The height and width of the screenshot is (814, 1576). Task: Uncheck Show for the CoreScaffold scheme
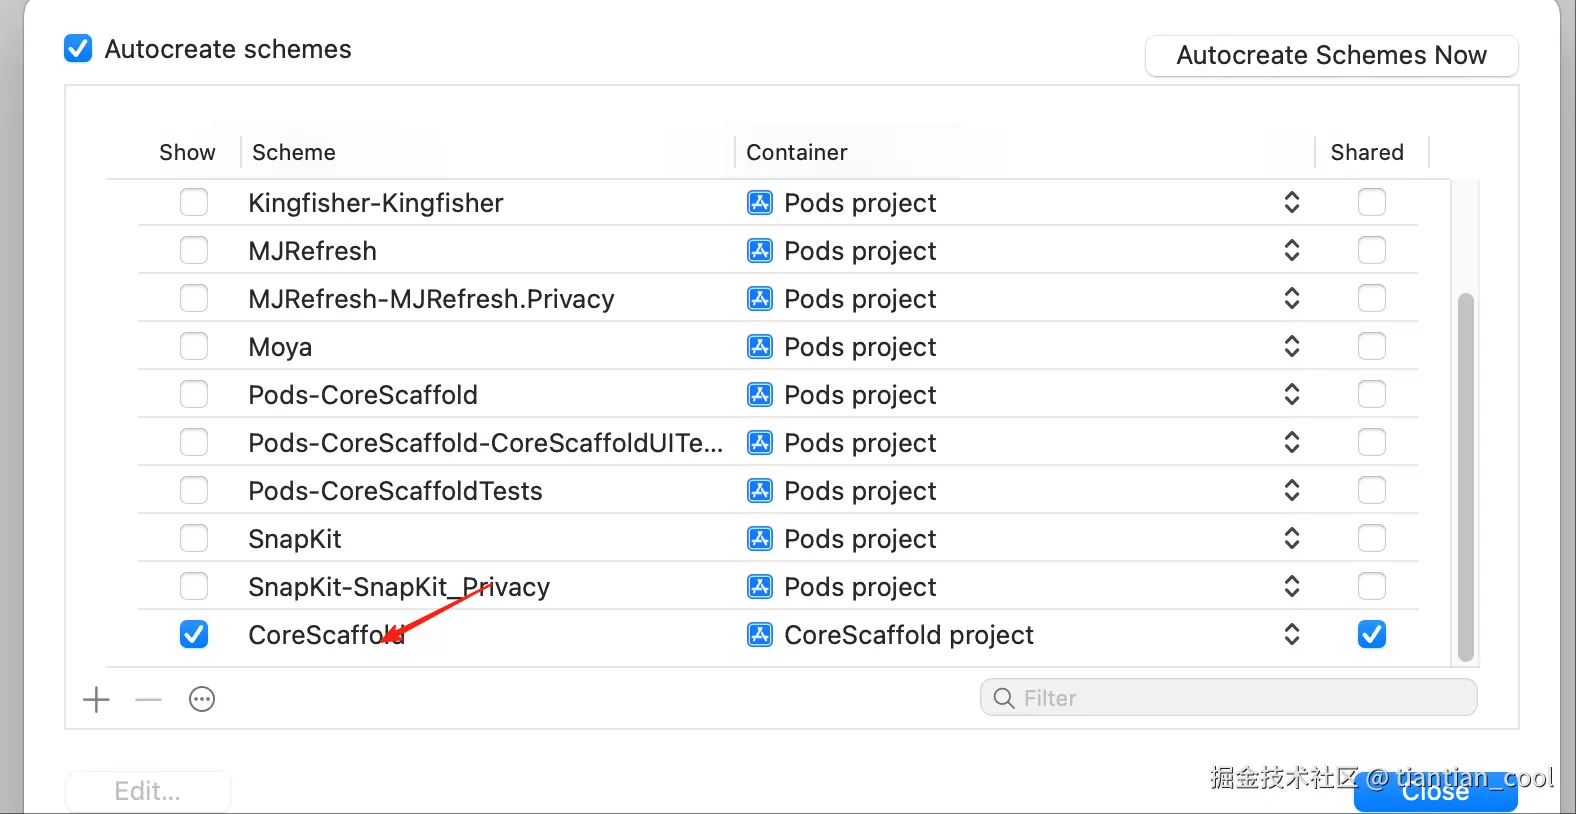click(x=194, y=635)
